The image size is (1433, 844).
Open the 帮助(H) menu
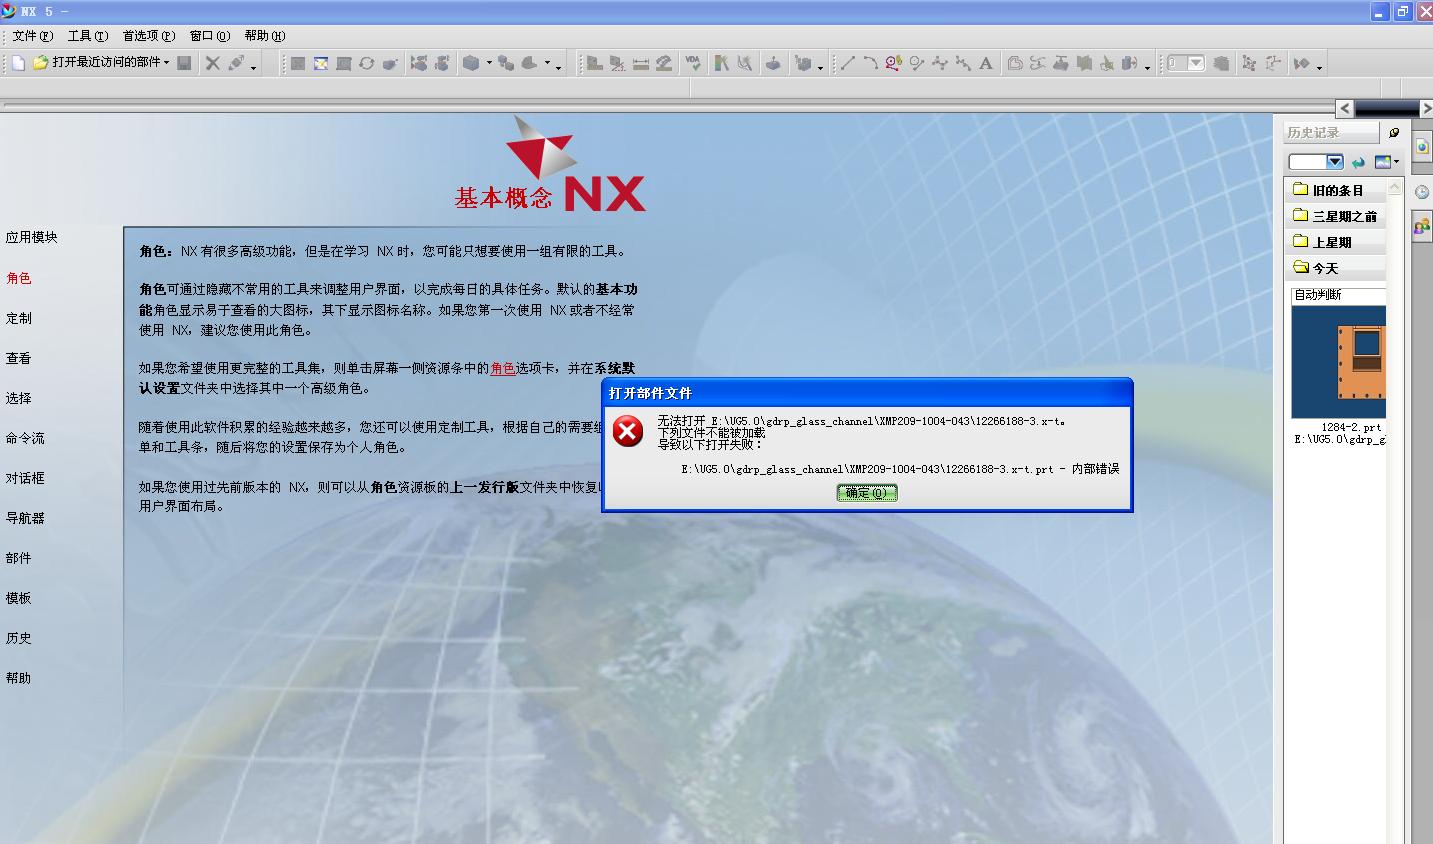265,36
